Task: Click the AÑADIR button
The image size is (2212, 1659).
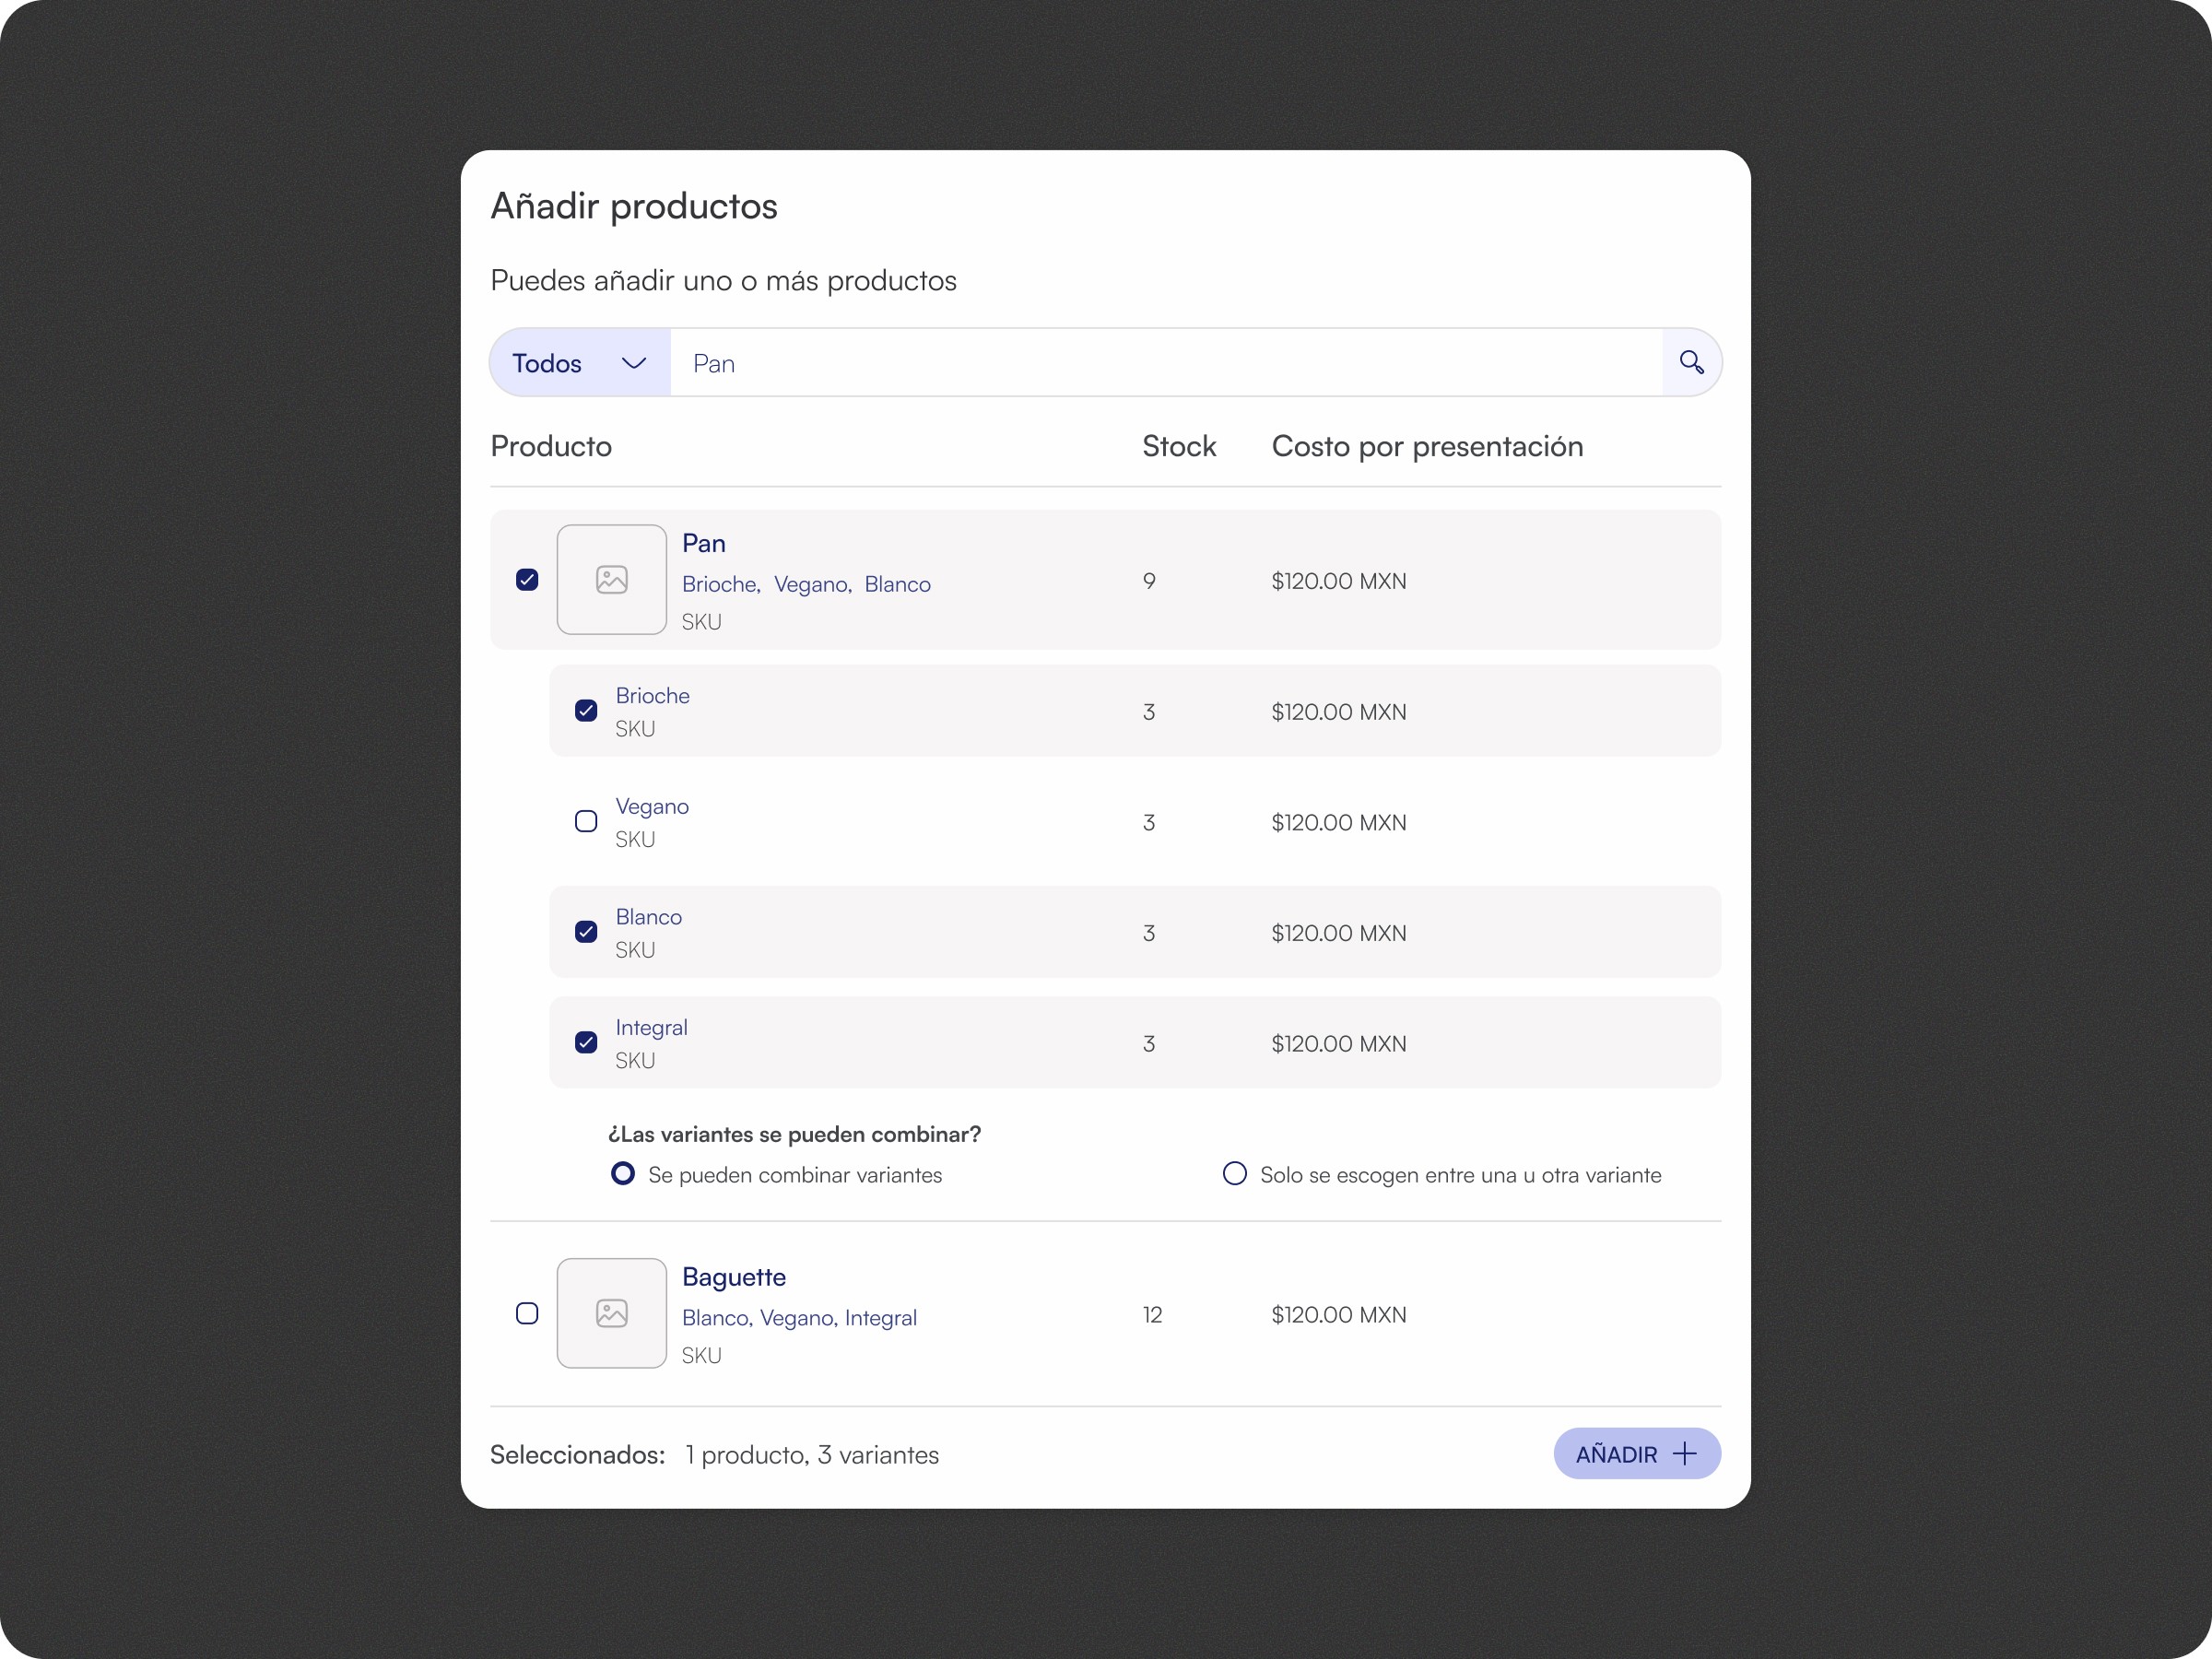Action: click(x=1635, y=1454)
